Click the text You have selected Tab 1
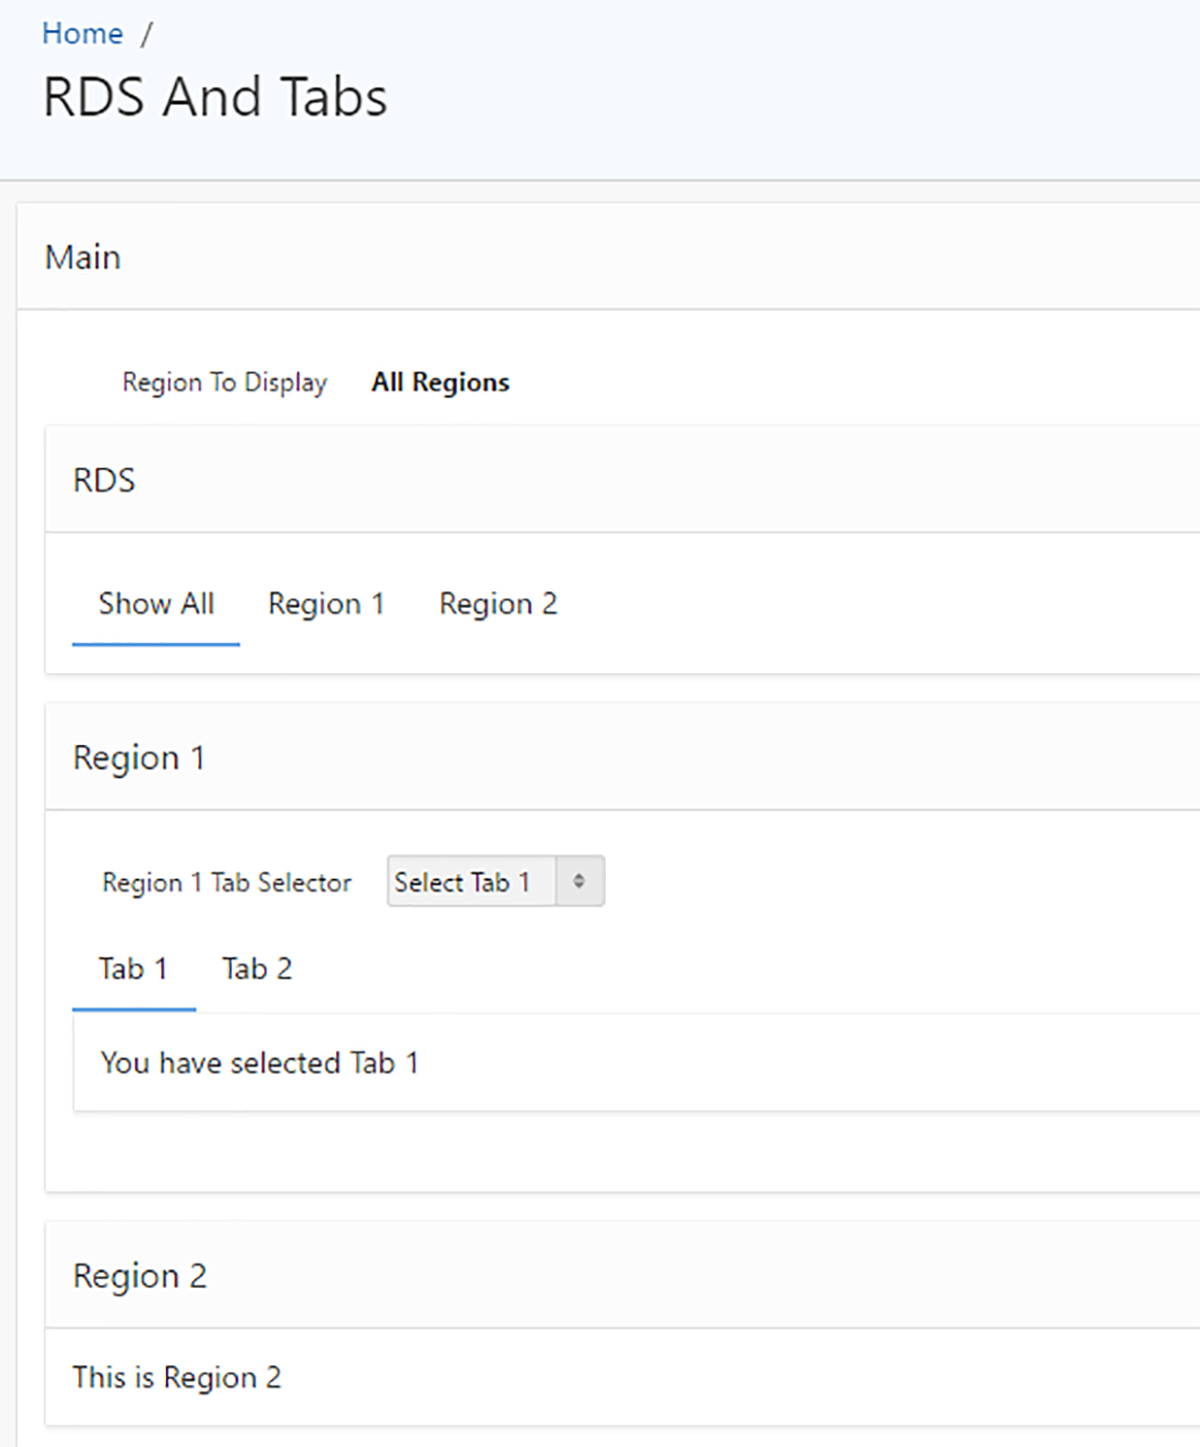Viewport: 1200px width, 1447px height. (259, 1062)
